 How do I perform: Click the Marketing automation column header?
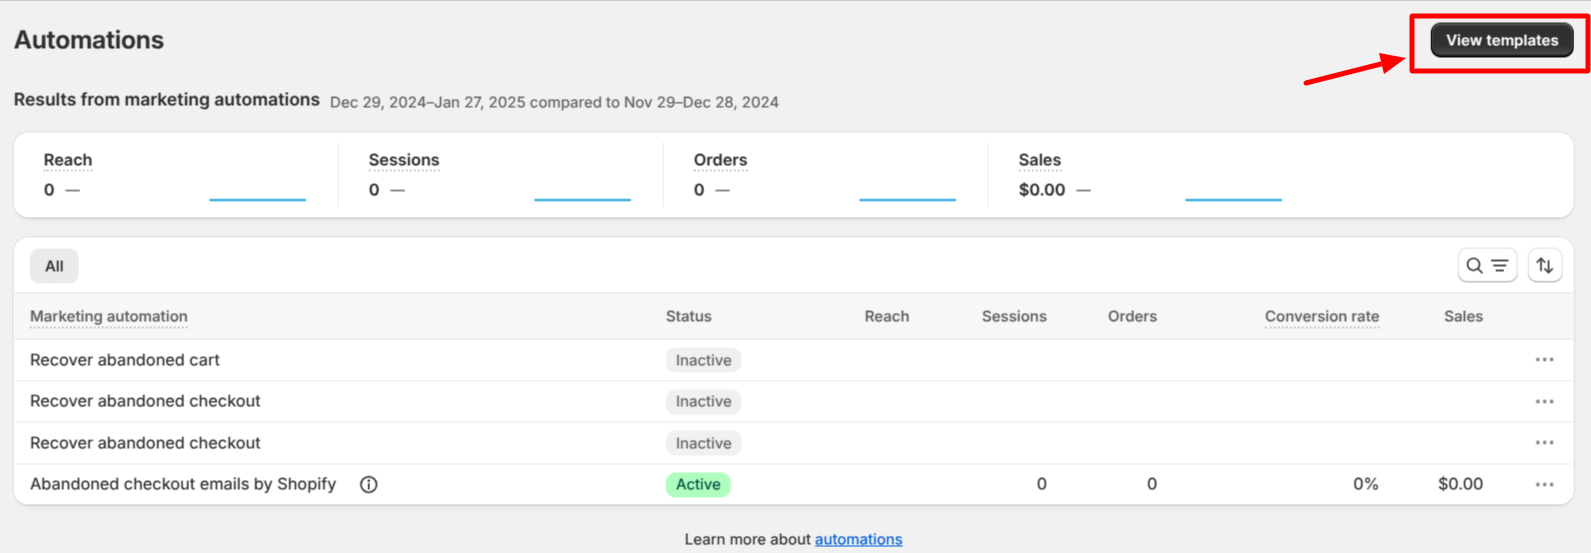109,317
